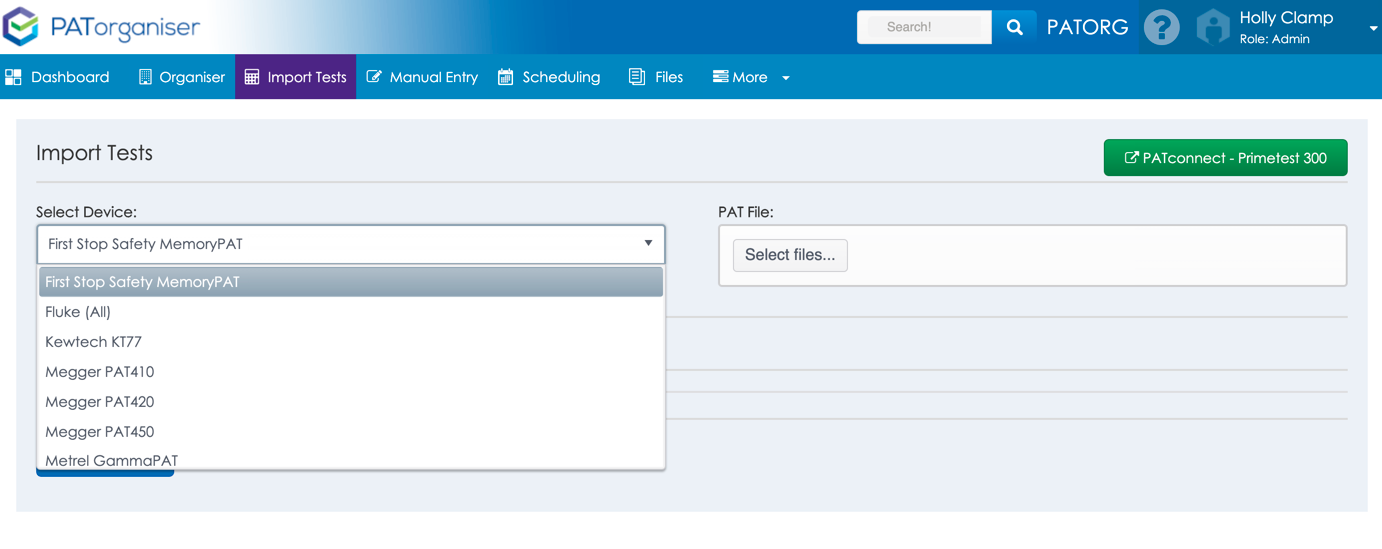Click the Organiser building icon
This screenshot has height=549, width=1382.
(145, 77)
